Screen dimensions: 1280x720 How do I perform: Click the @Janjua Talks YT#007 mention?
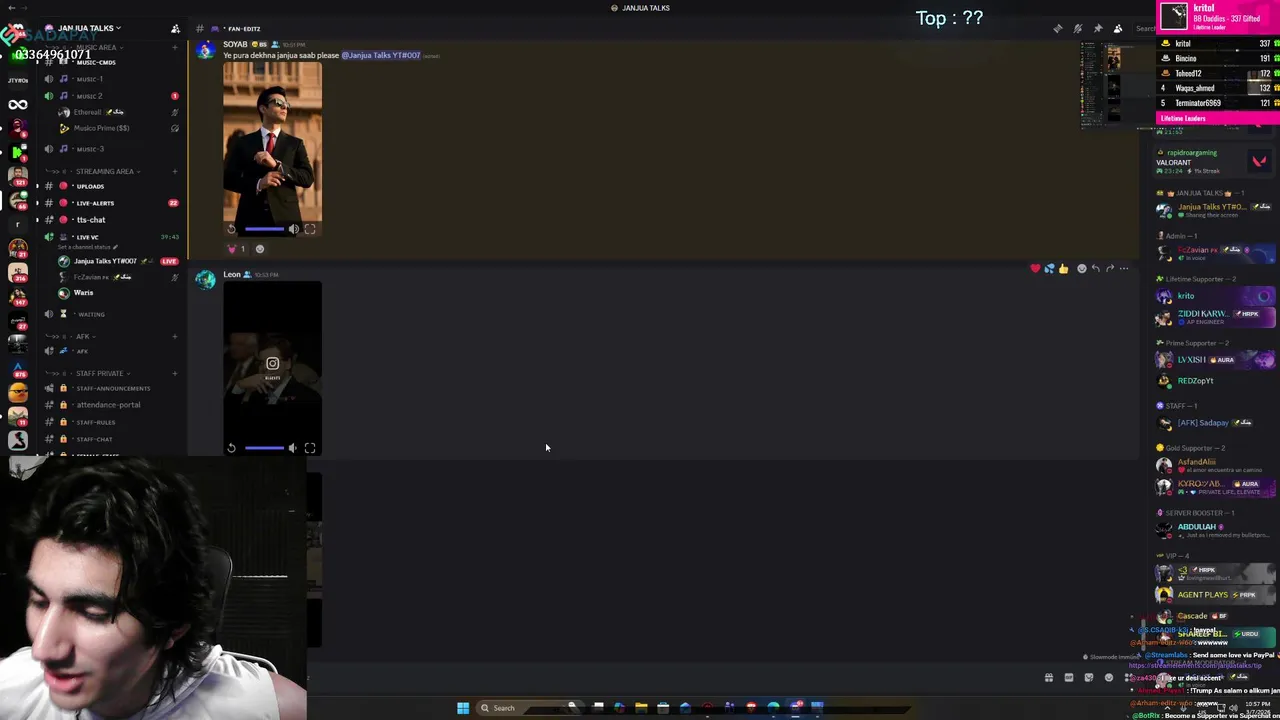coord(381,55)
